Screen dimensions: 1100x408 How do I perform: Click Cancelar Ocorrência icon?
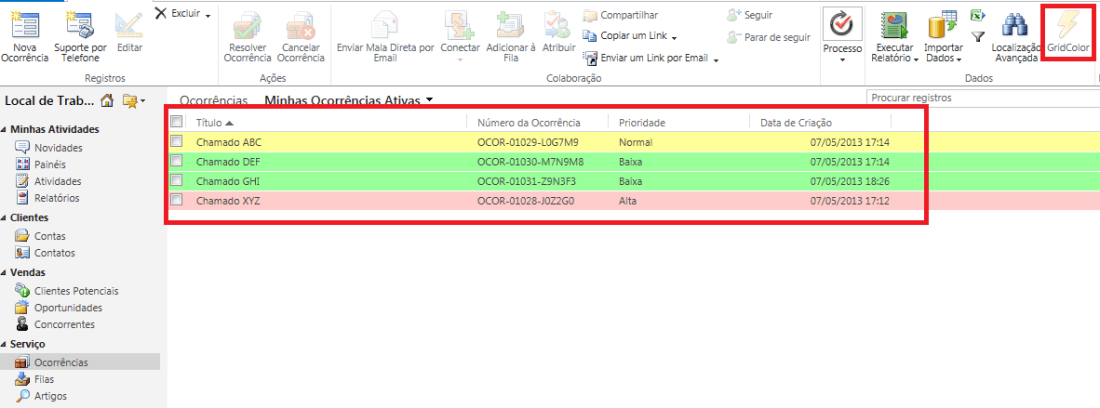coord(301,25)
